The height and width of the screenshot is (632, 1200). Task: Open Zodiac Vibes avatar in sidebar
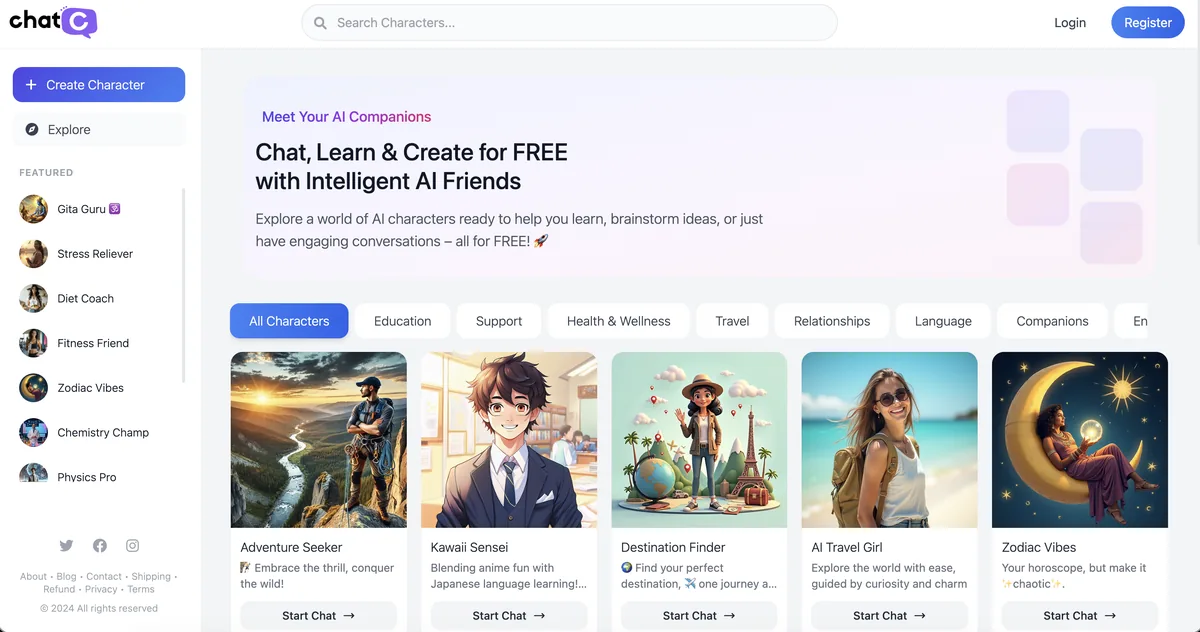33,388
